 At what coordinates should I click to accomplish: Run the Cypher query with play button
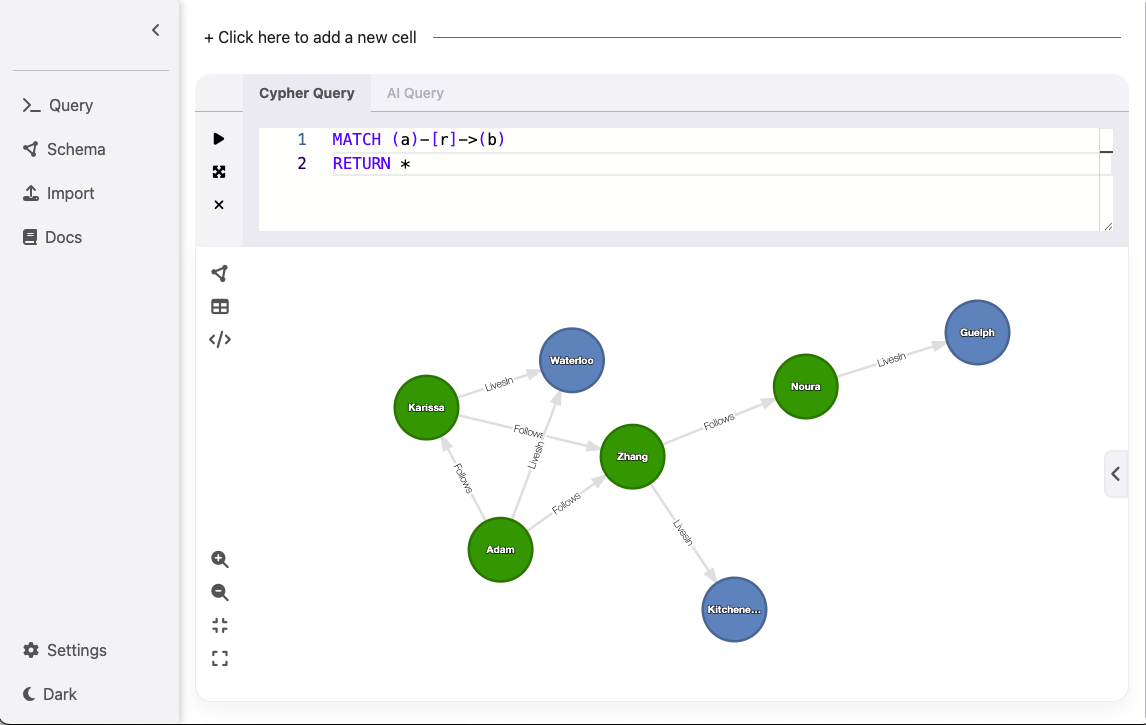(219, 139)
